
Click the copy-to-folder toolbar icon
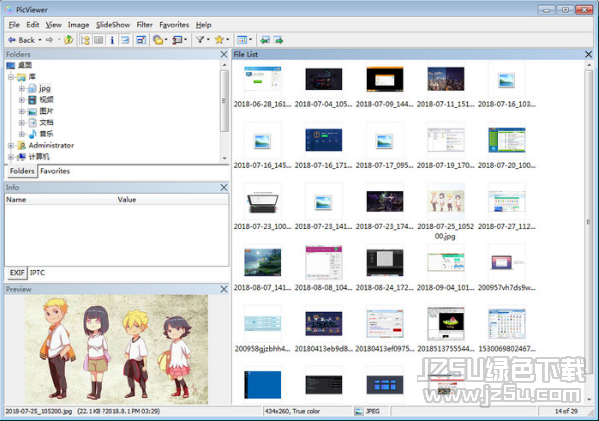[x=158, y=40]
